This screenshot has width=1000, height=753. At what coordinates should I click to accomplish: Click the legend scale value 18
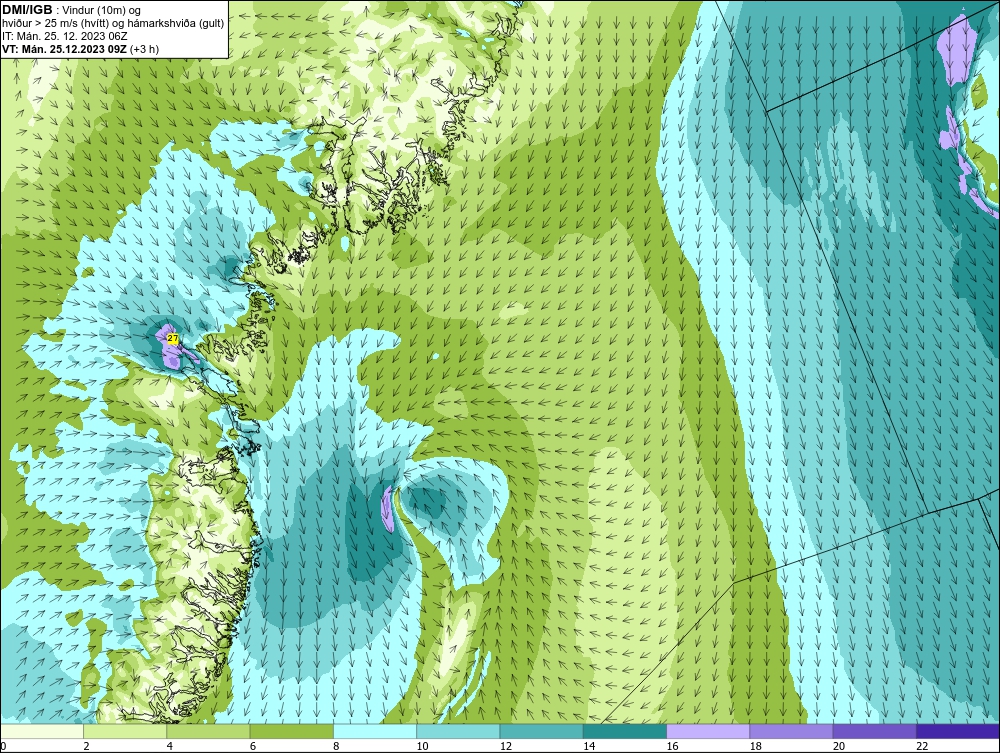coord(756,747)
